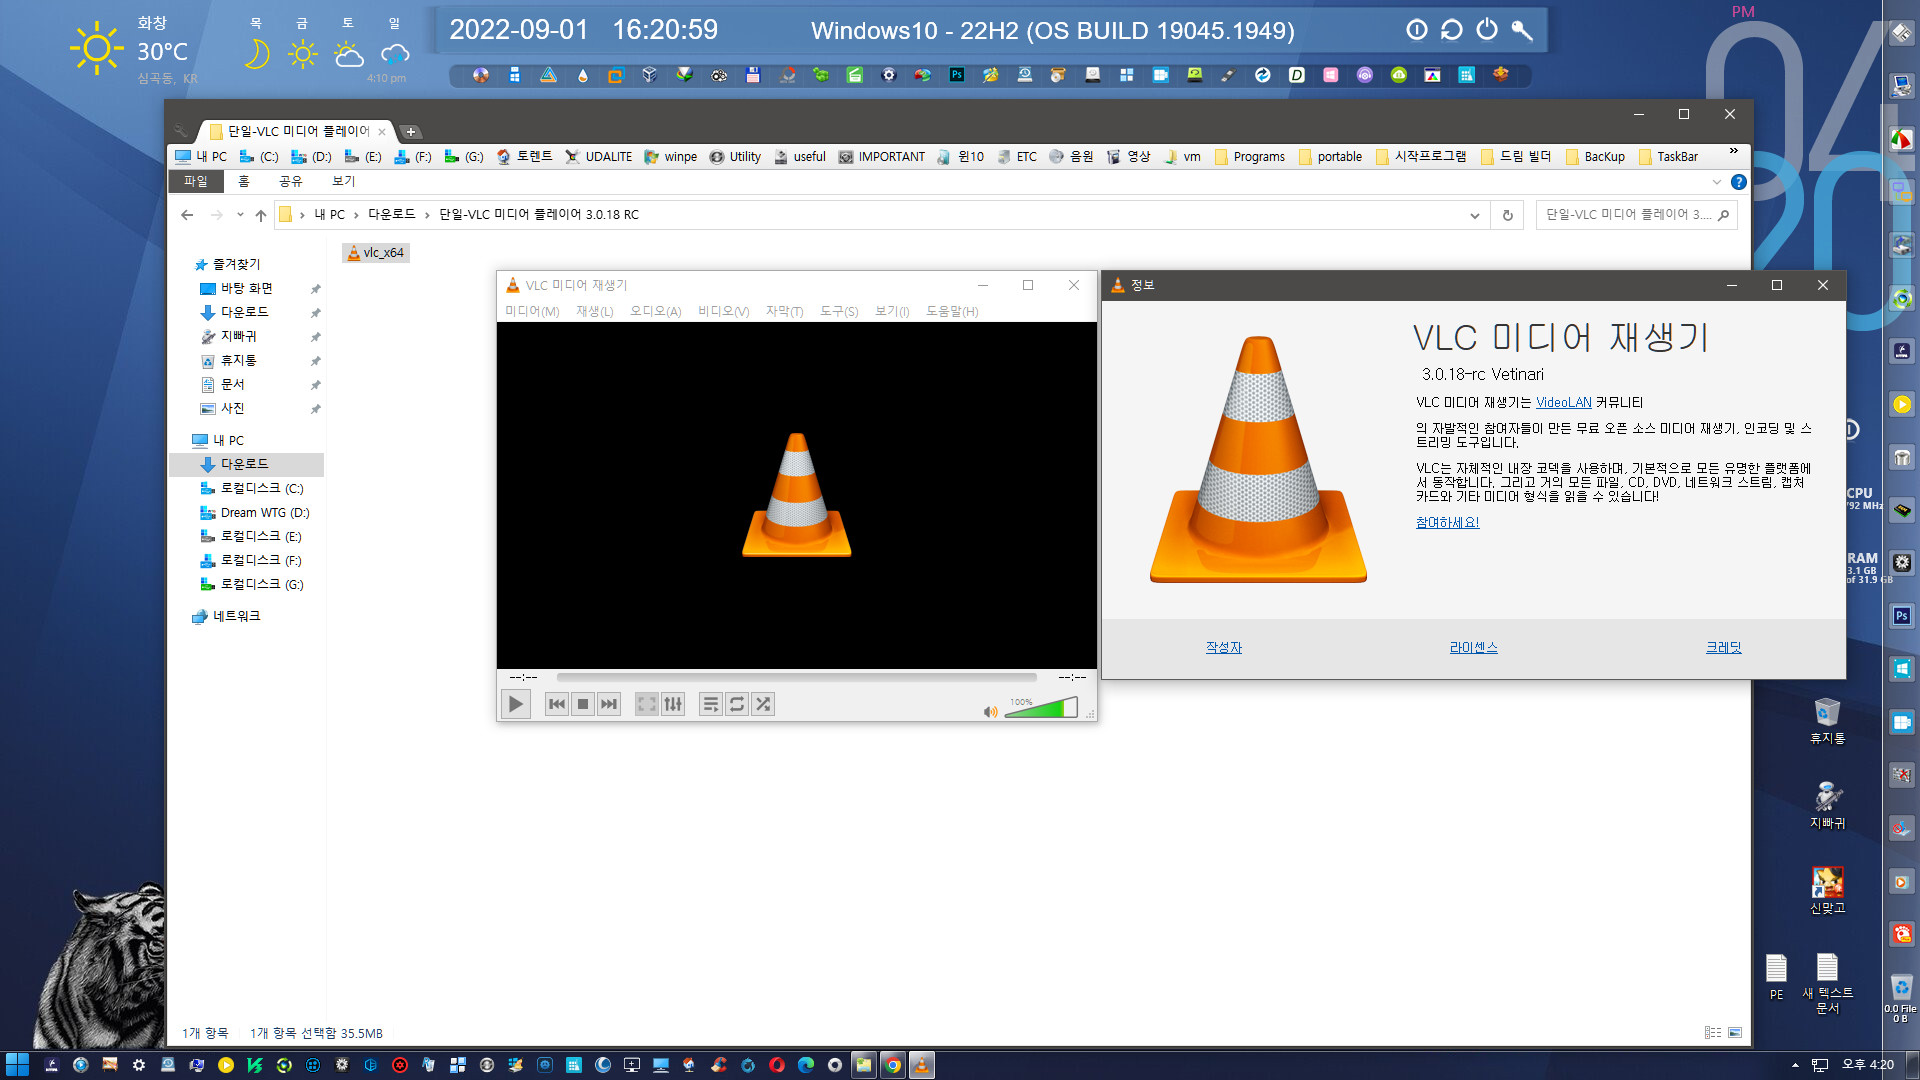This screenshot has width=1920, height=1080.
Task: Click the VLC previous media button
Action: click(557, 704)
